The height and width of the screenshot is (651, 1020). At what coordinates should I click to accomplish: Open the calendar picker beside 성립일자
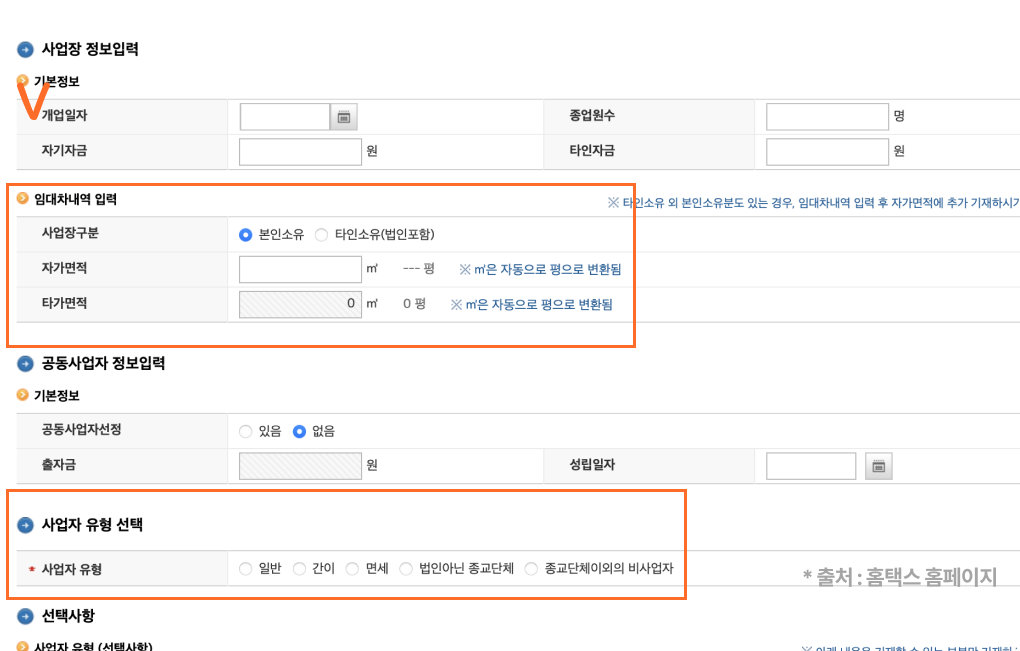tap(878, 465)
